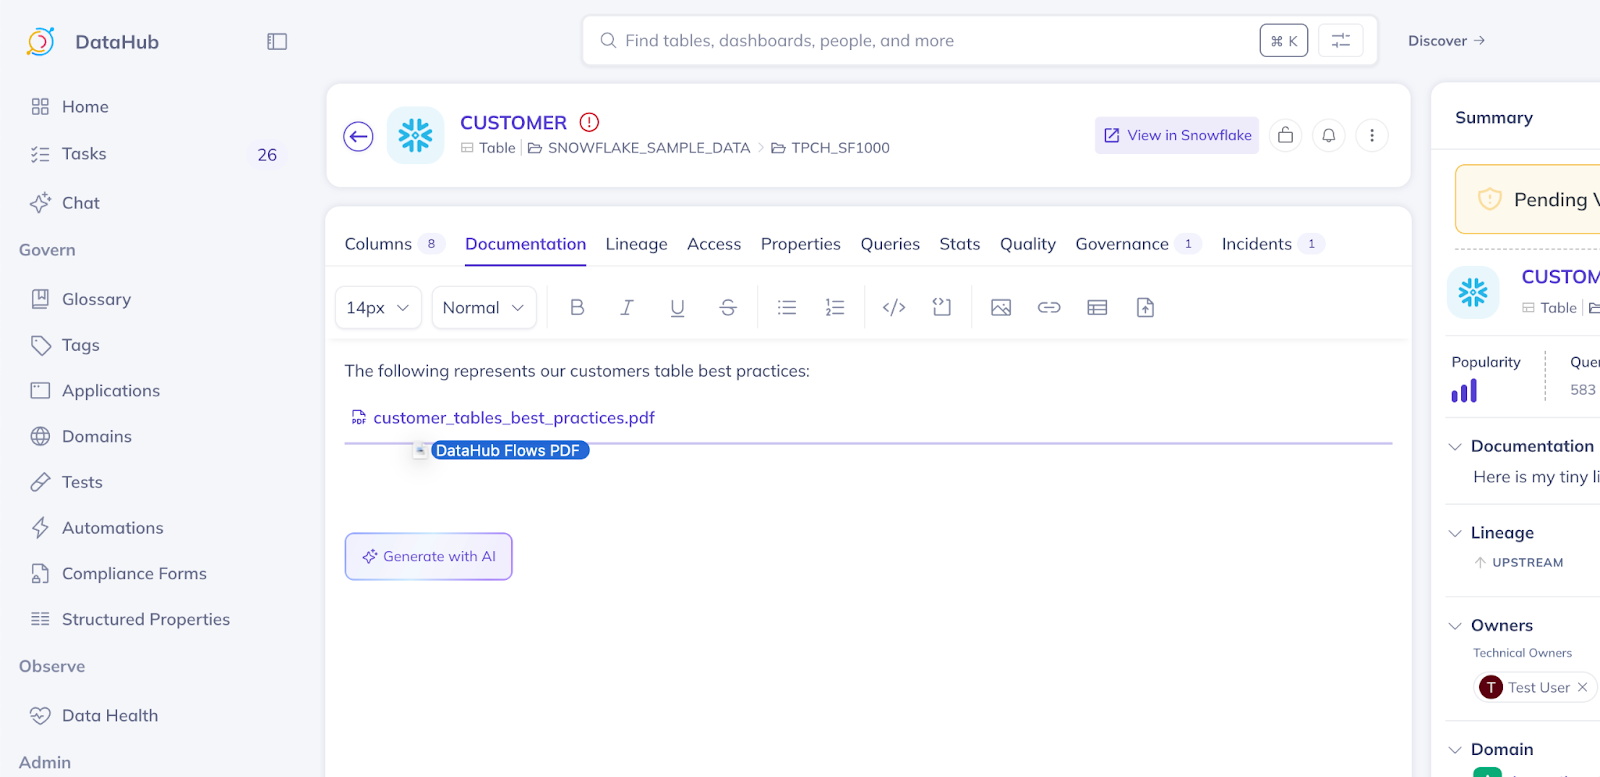The height and width of the screenshot is (777, 1600).
Task: Collapse the Lineage section in Summary
Action: 1455,533
